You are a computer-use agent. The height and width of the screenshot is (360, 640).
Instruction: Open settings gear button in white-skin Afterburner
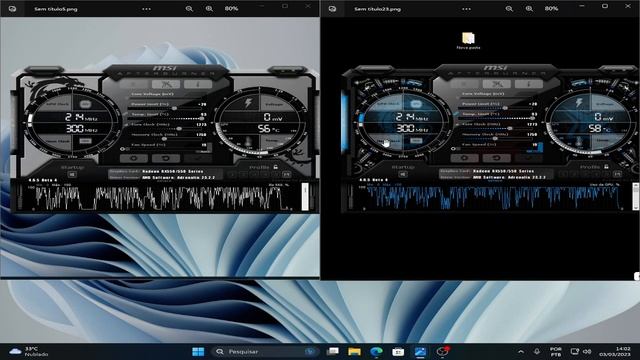click(133, 158)
